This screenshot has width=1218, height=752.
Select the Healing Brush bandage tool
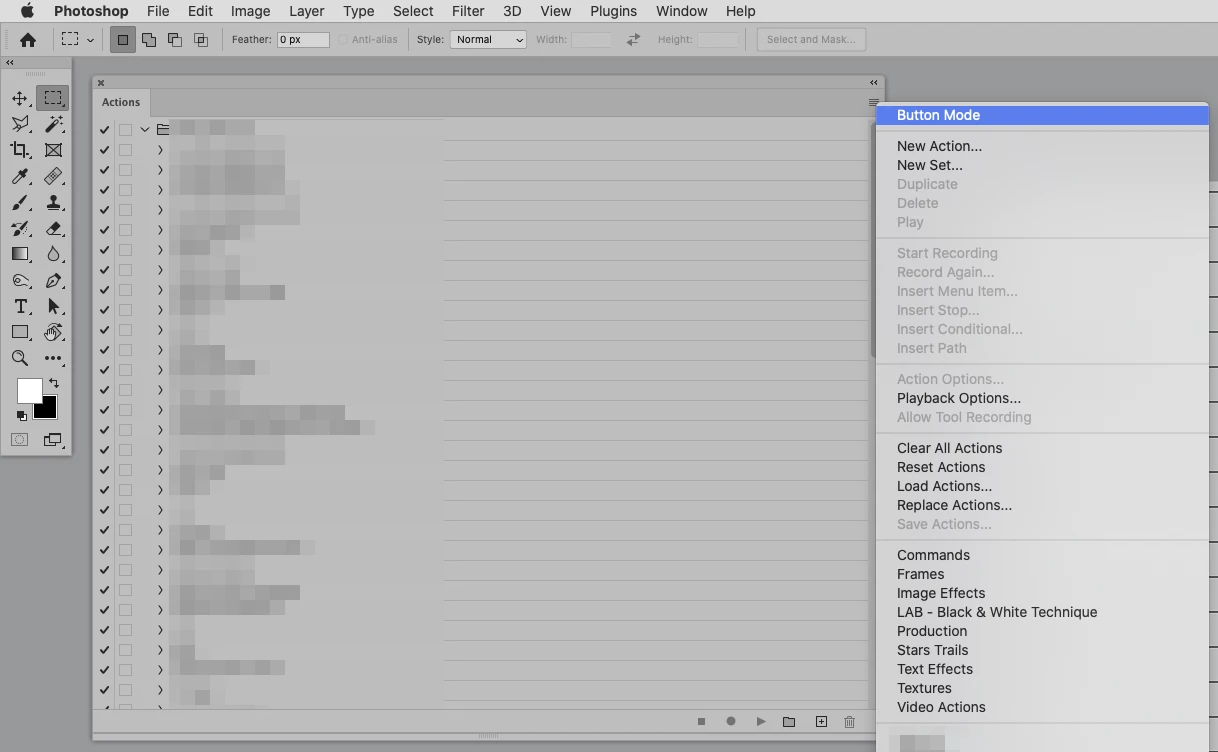pos(53,176)
